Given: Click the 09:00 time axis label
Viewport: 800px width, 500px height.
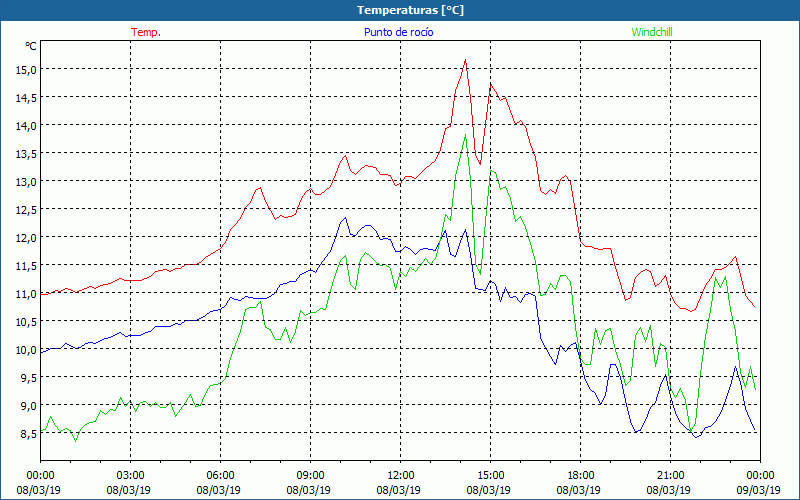Looking at the screenshot, I should tap(310, 476).
